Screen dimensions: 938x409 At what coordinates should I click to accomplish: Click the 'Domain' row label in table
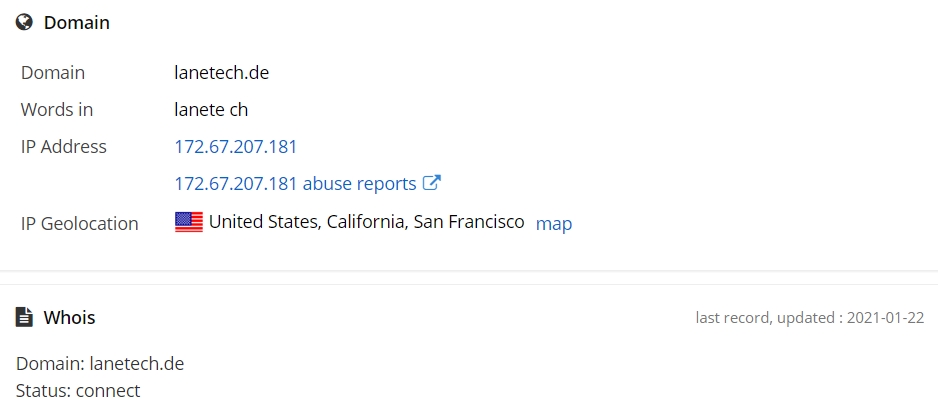click(53, 72)
